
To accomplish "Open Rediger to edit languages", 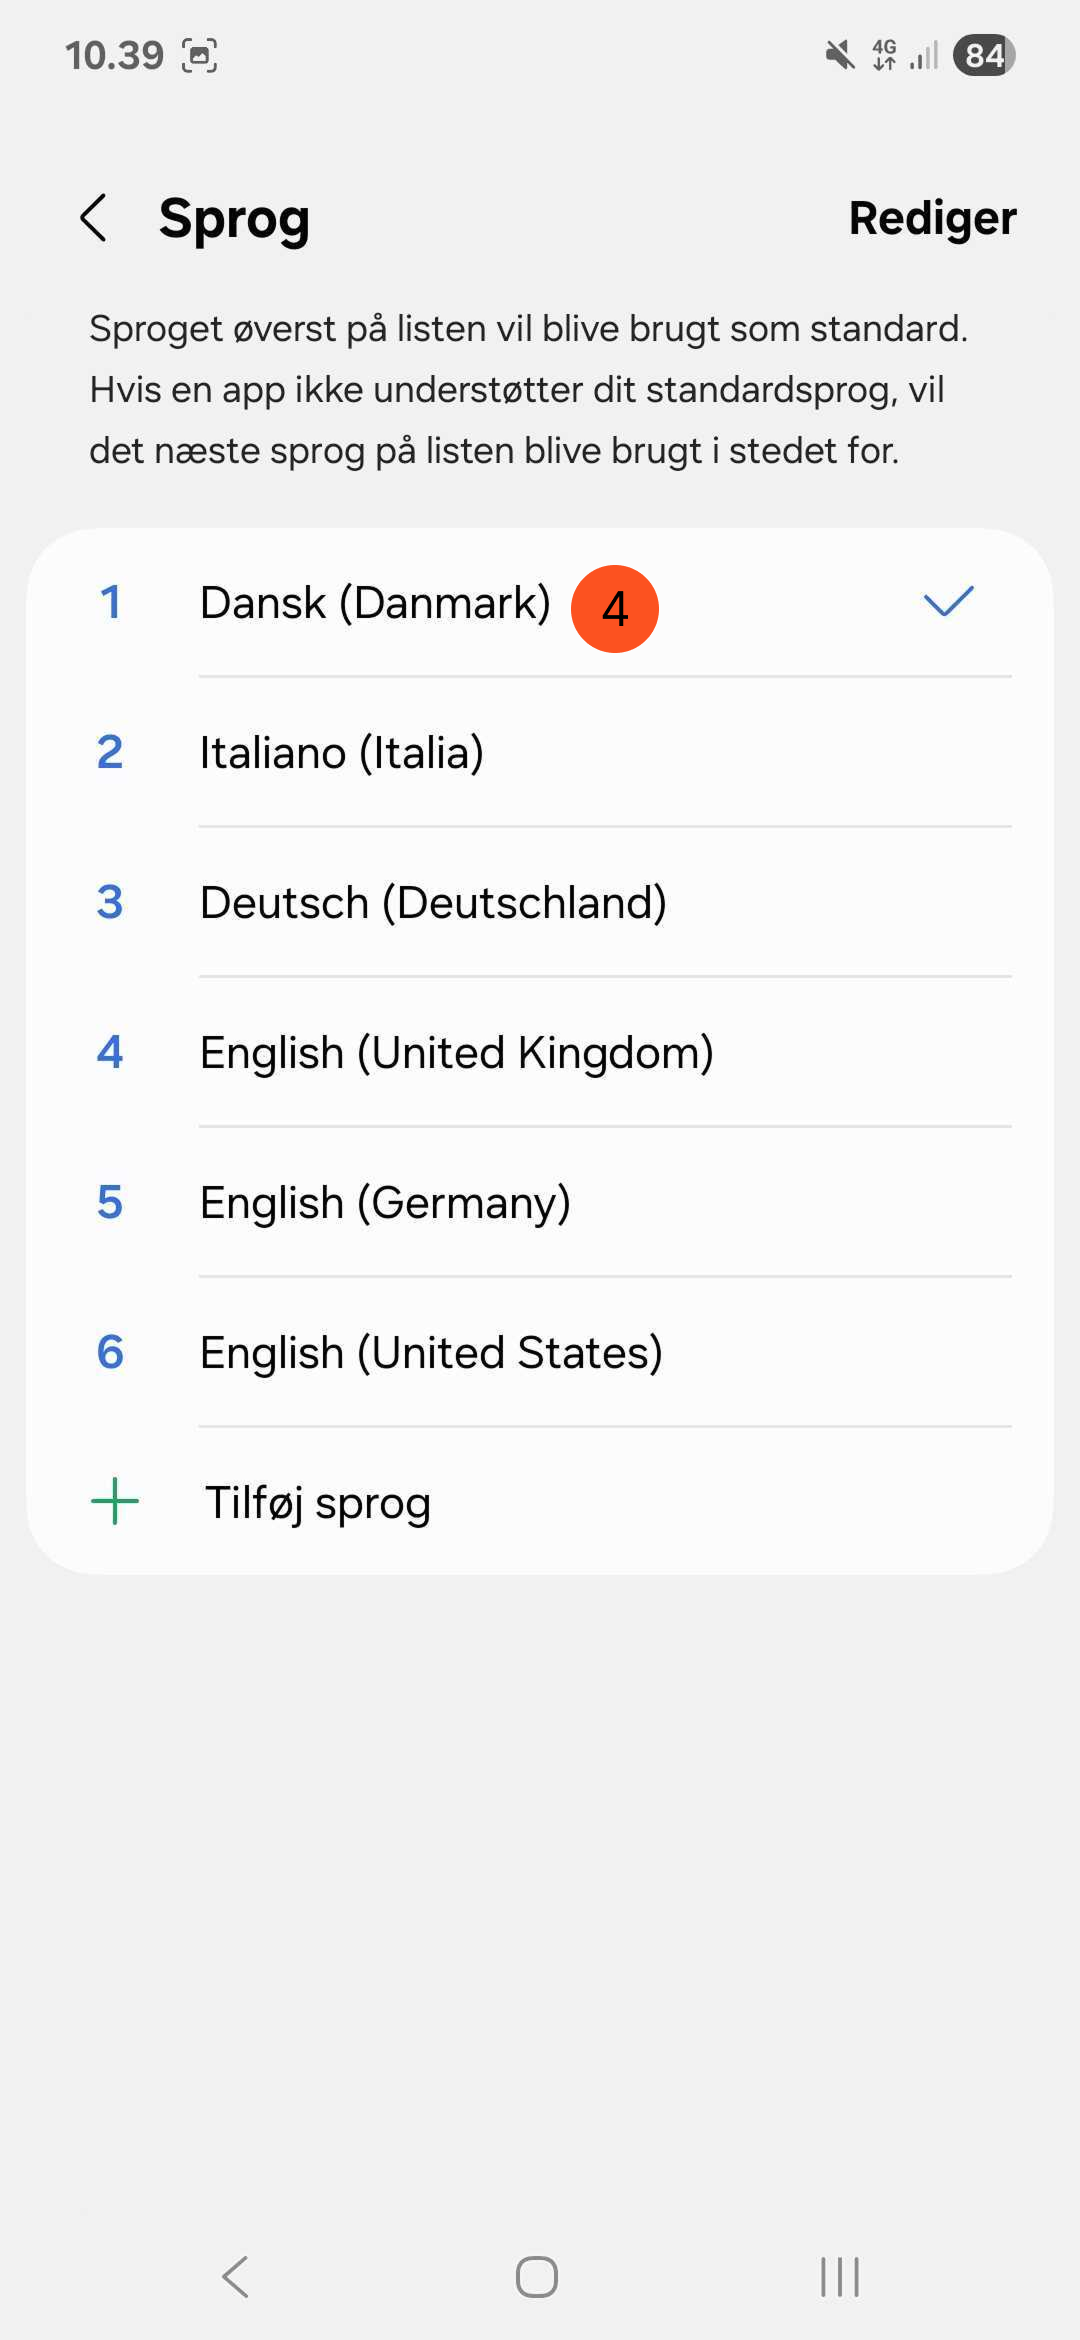I will pyautogui.click(x=932, y=218).
